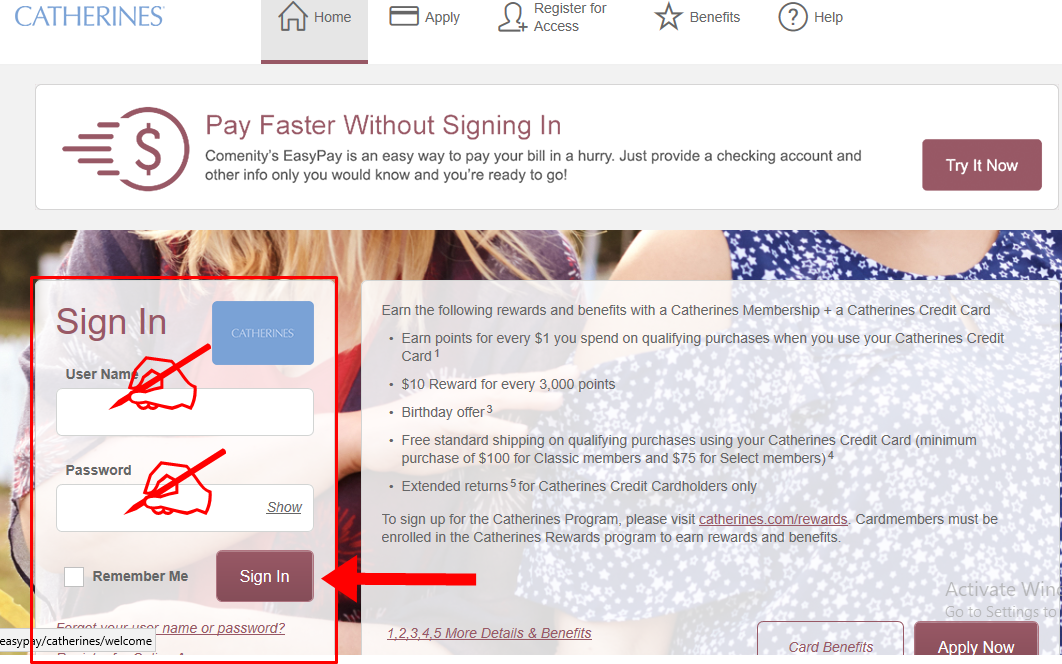Click inside the User Name field
Image resolution: width=1062 pixels, height=664 pixels.
185,412
